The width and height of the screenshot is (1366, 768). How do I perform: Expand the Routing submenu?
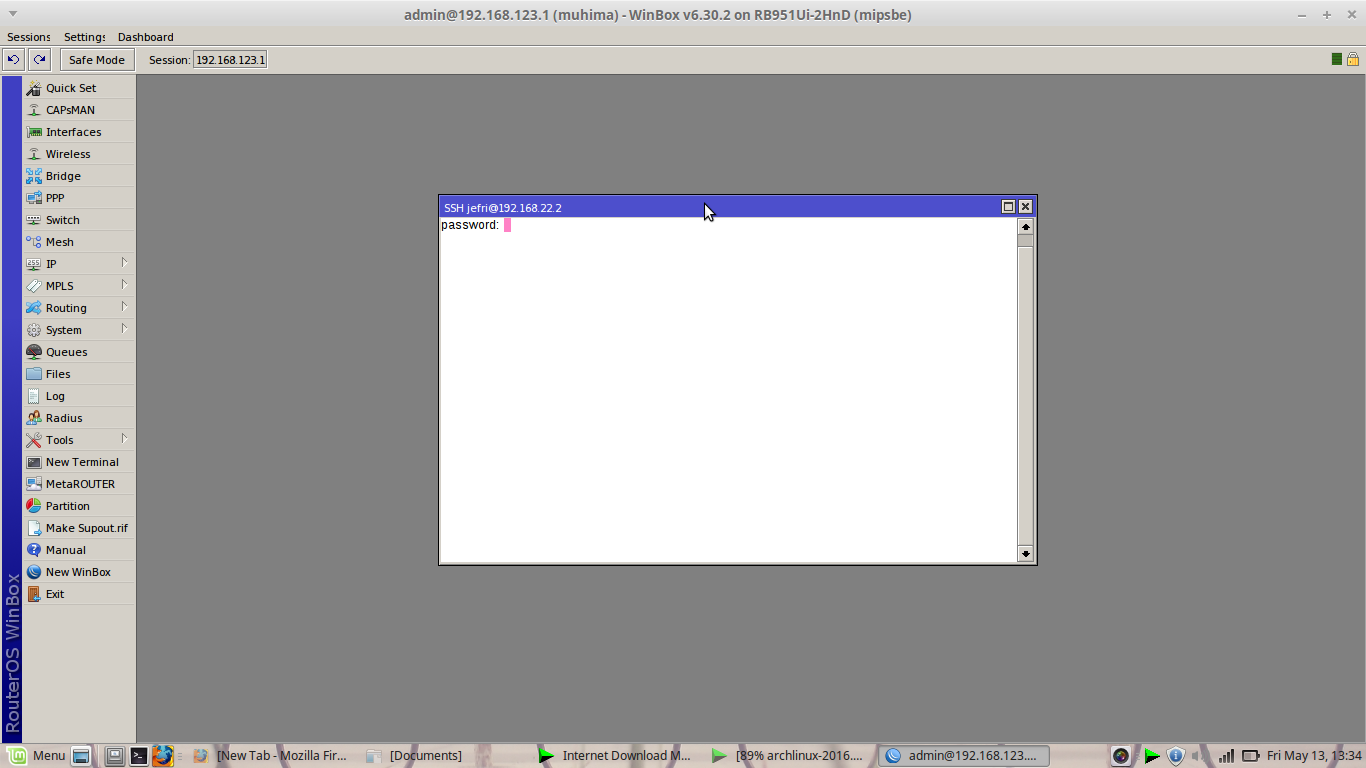coord(78,308)
